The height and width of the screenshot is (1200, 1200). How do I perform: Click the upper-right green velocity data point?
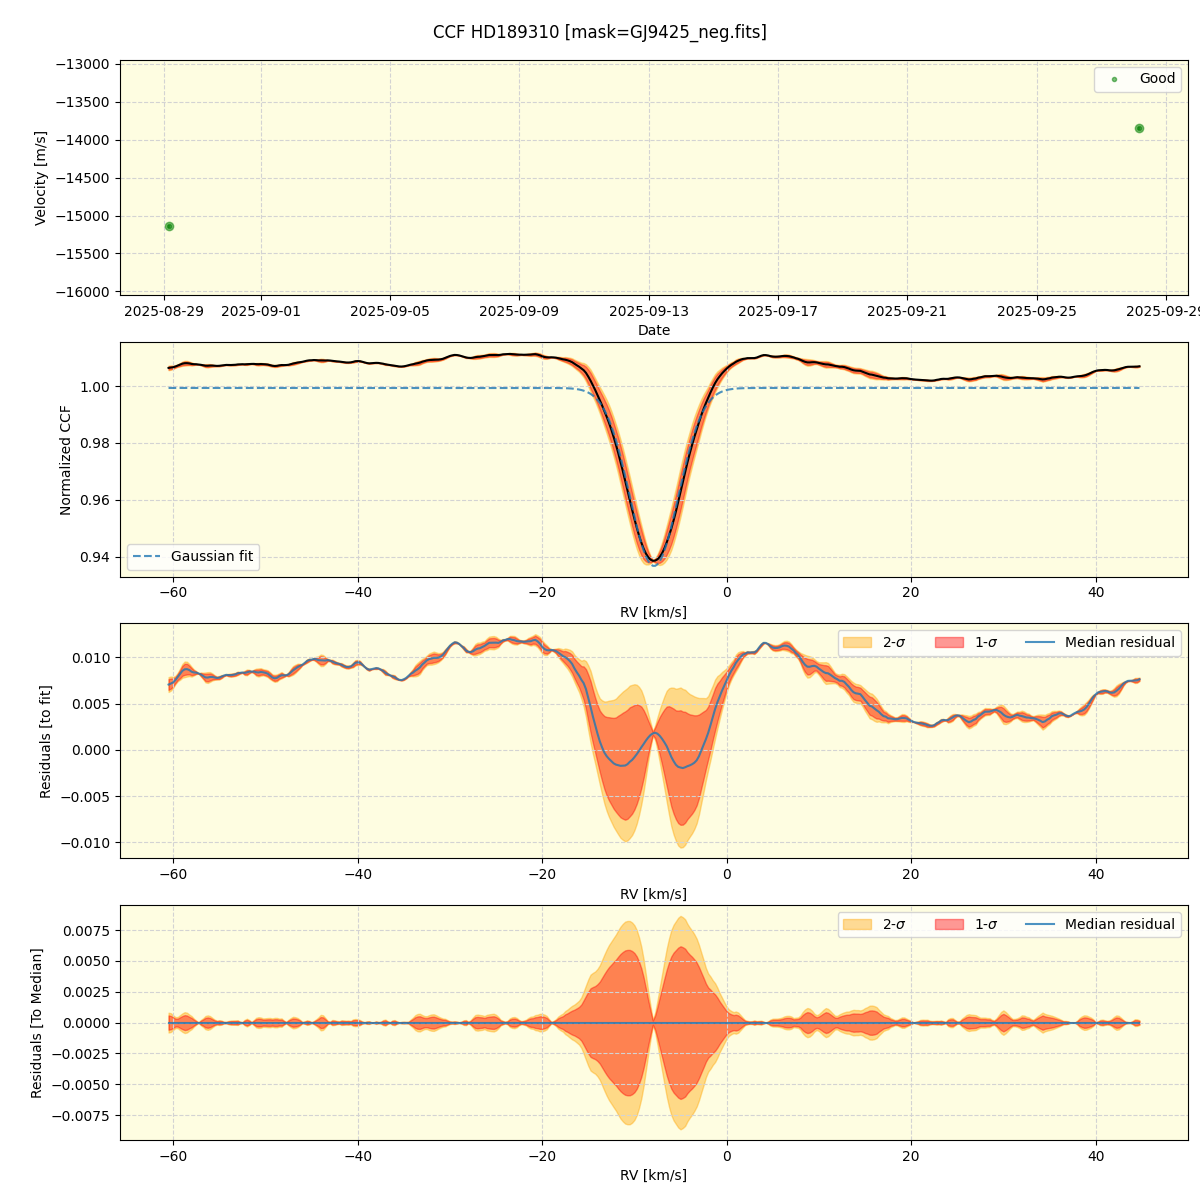click(x=1139, y=128)
